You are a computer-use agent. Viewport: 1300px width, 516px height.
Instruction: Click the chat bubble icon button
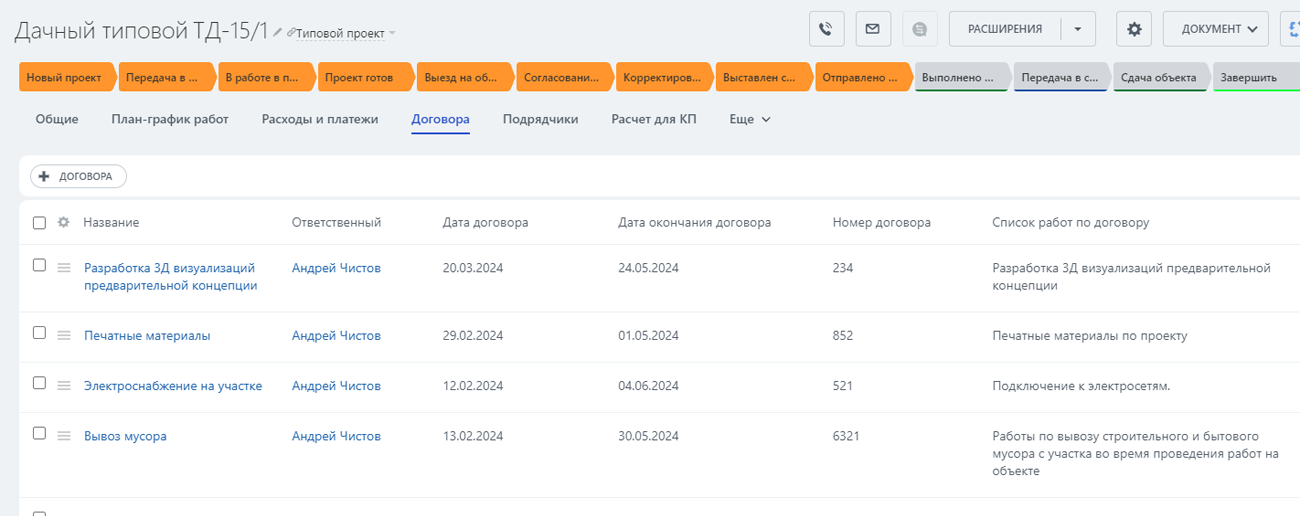(x=919, y=29)
